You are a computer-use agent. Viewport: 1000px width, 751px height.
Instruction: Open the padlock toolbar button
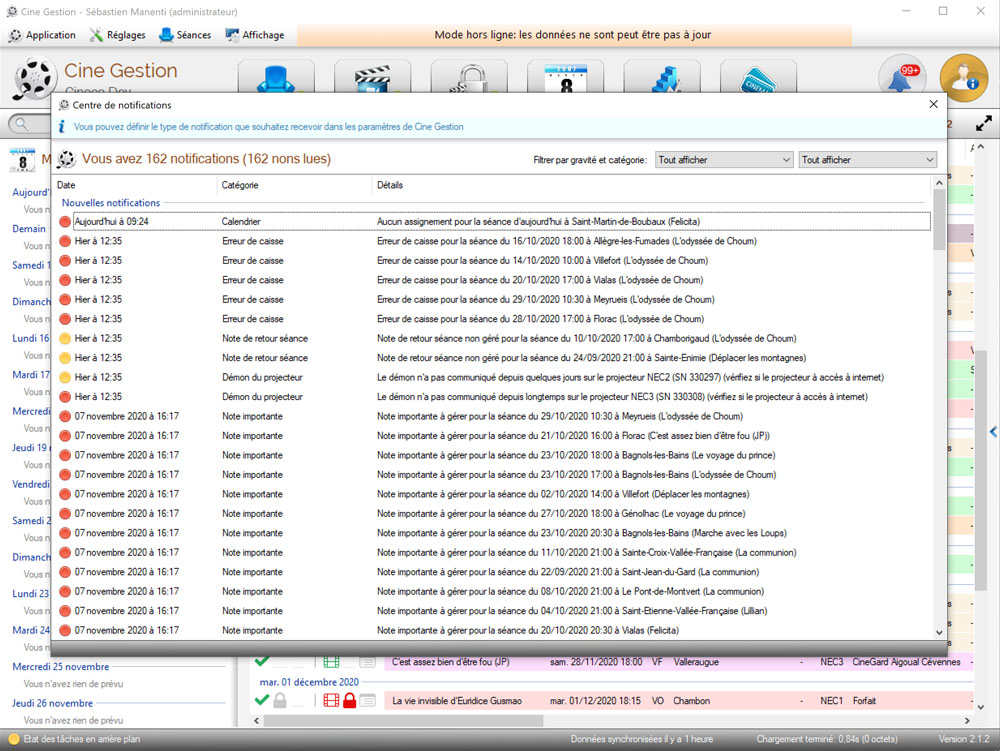(469, 77)
